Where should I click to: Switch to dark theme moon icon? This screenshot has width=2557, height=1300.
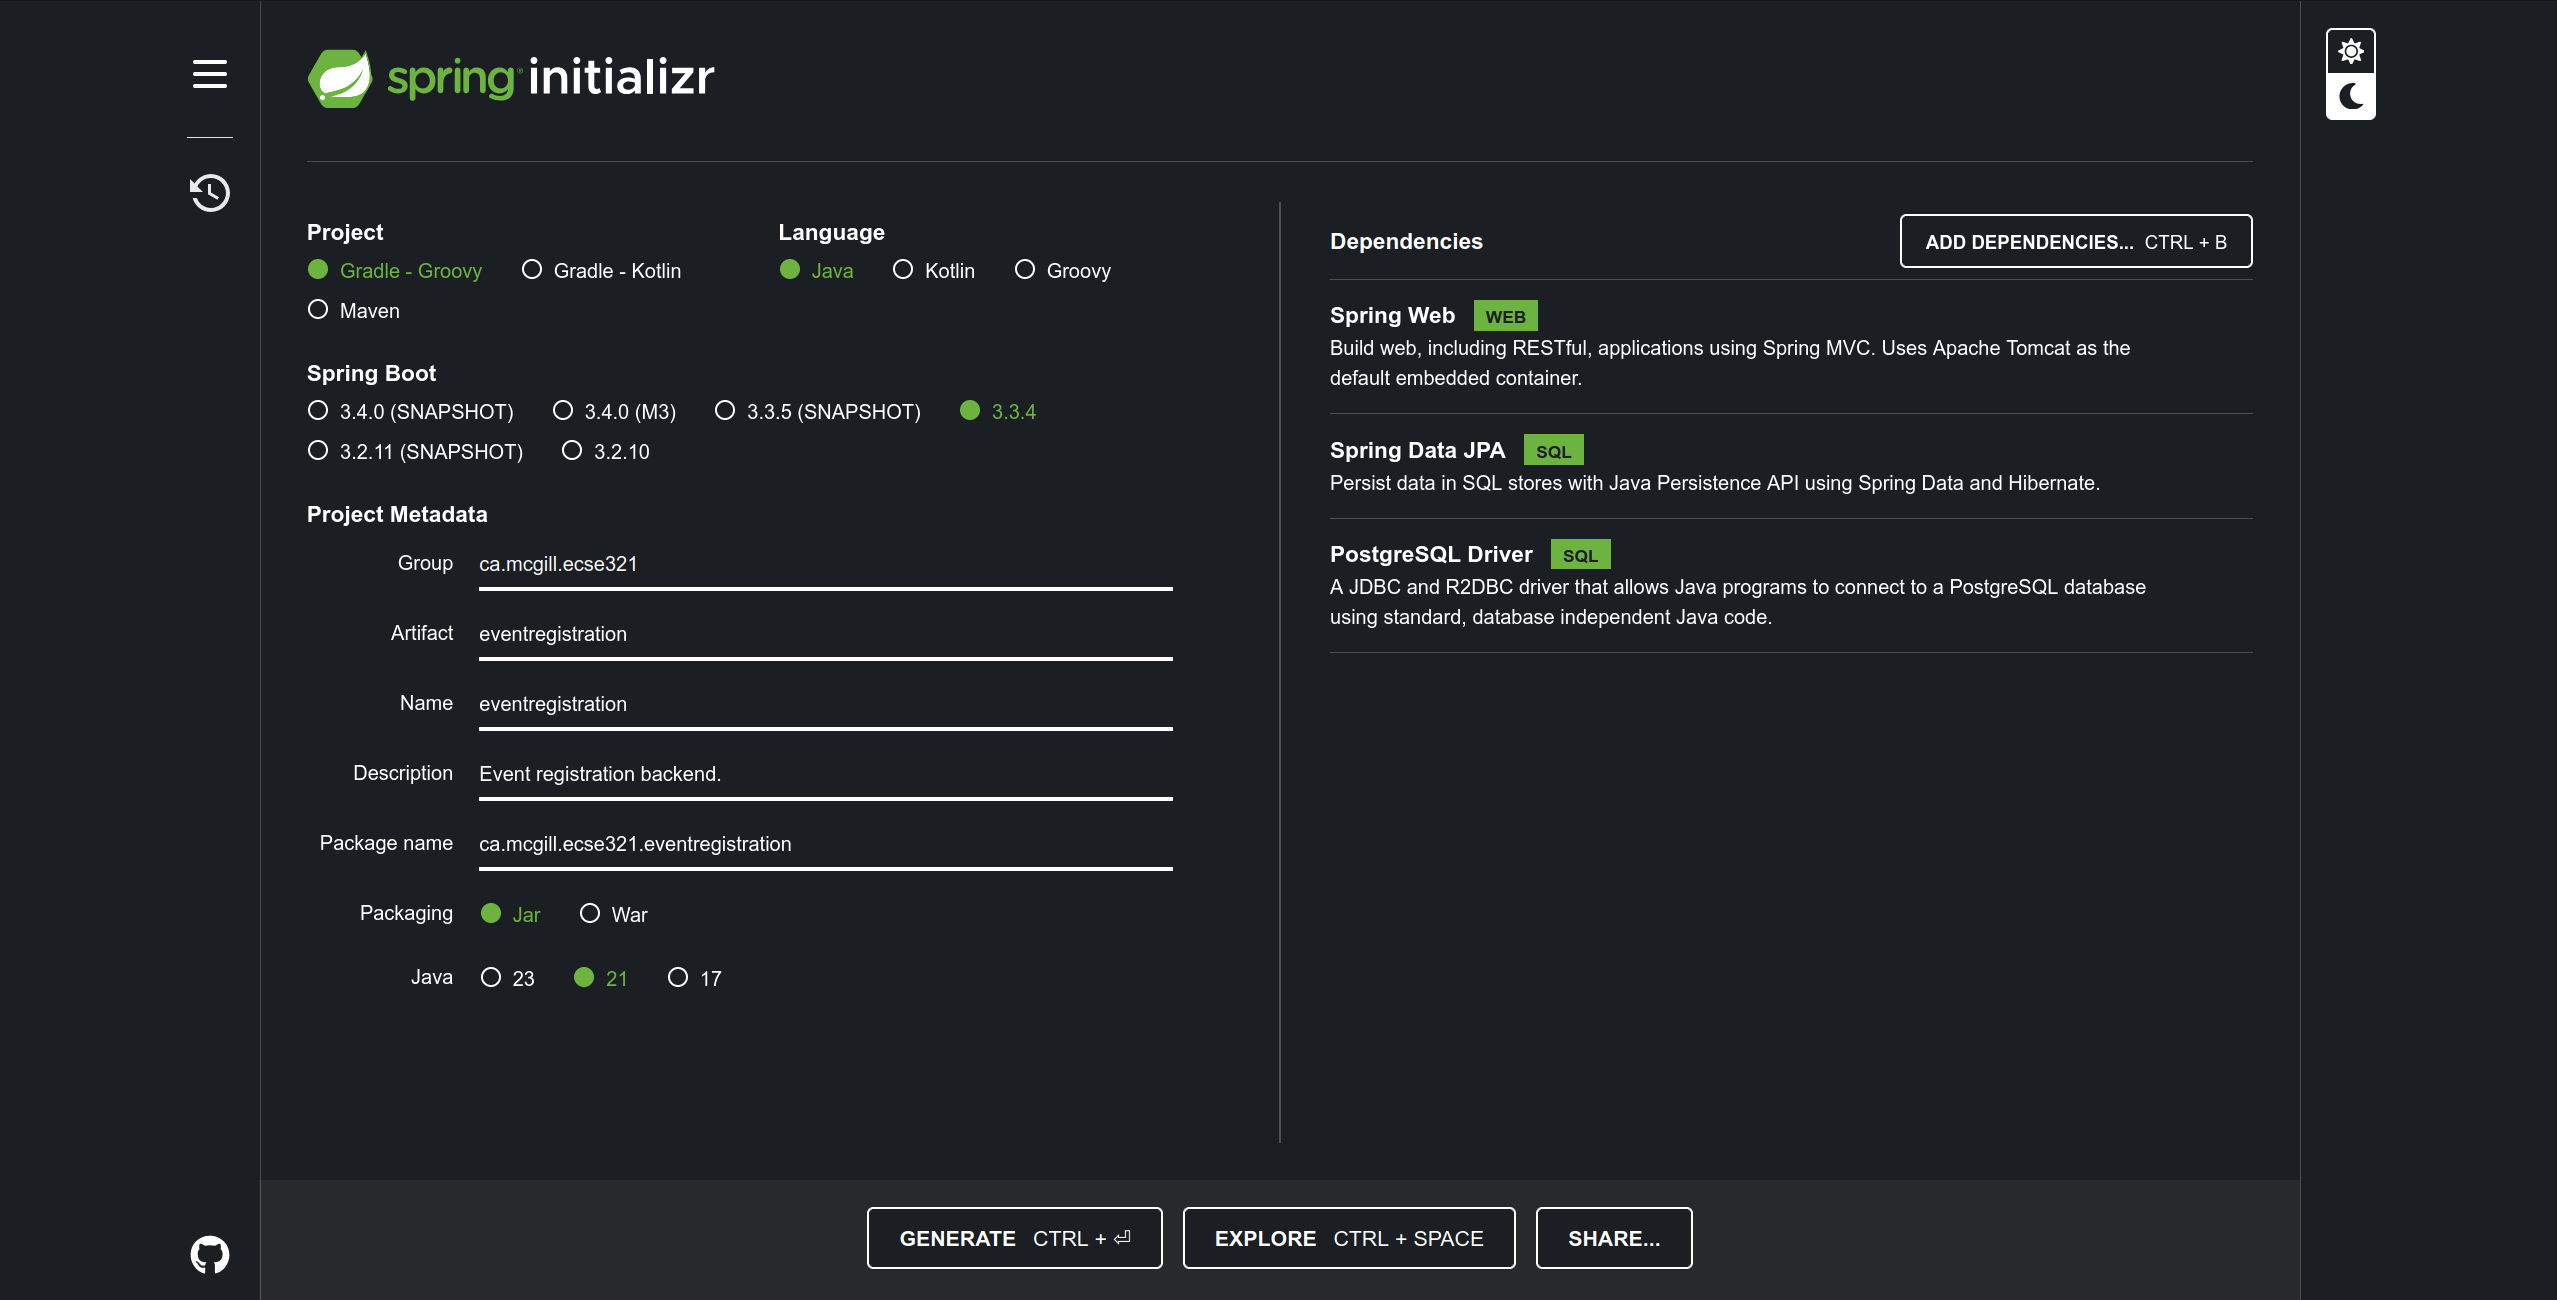click(x=2351, y=97)
